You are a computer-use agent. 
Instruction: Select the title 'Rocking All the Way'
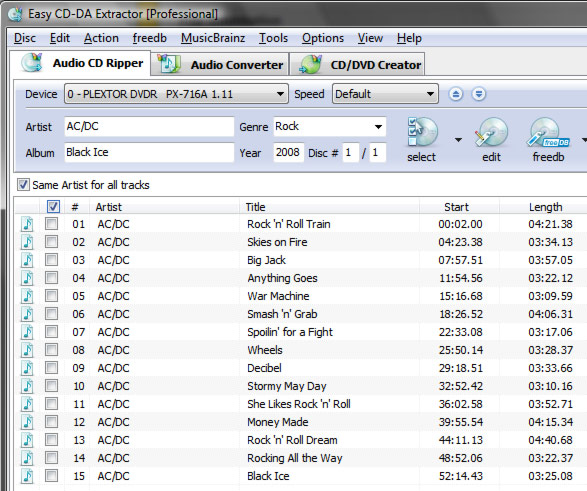(295, 458)
